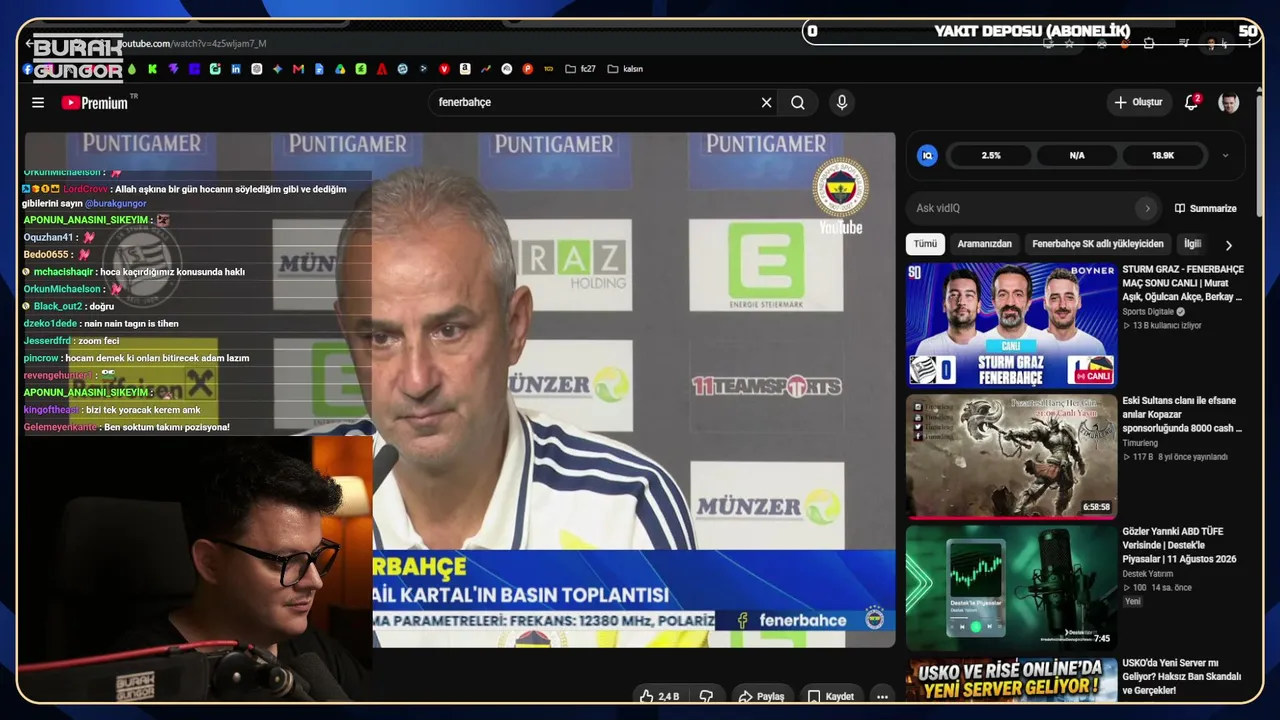Open the kalsın bookmarks folder
Viewport: 1280px width, 720px height.
point(625,69)
